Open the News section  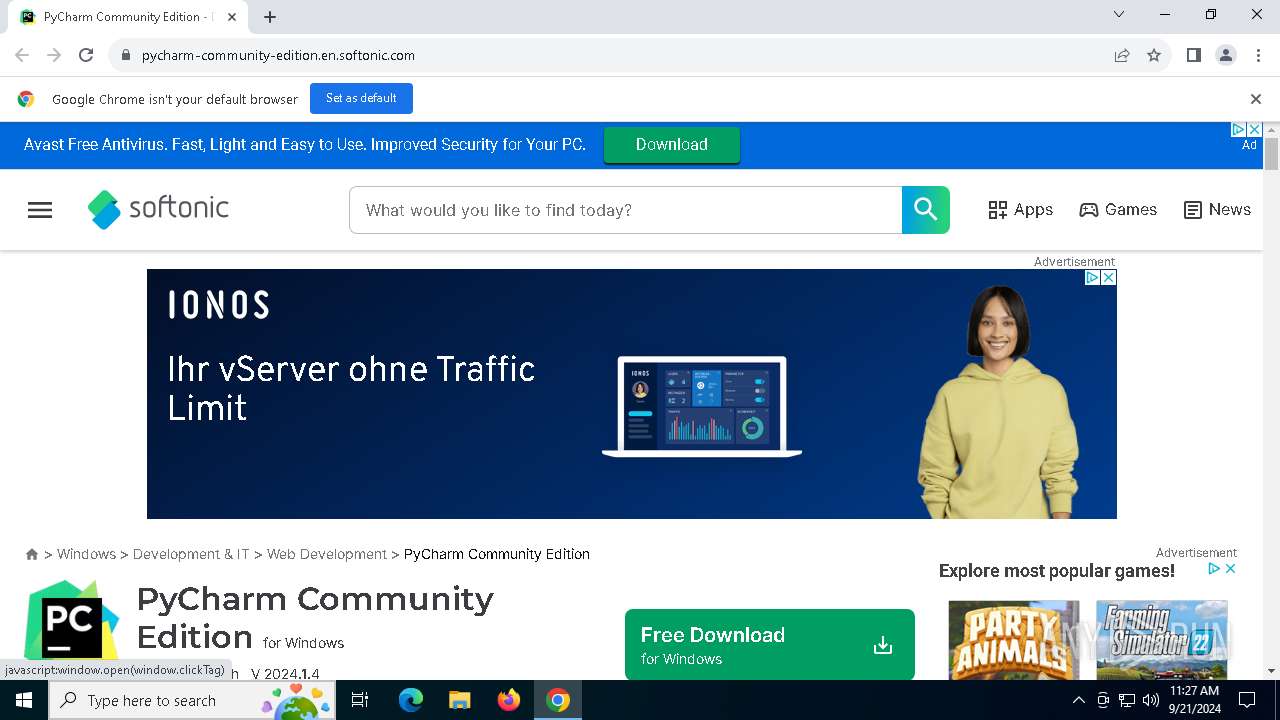(x=1217, y=210)
